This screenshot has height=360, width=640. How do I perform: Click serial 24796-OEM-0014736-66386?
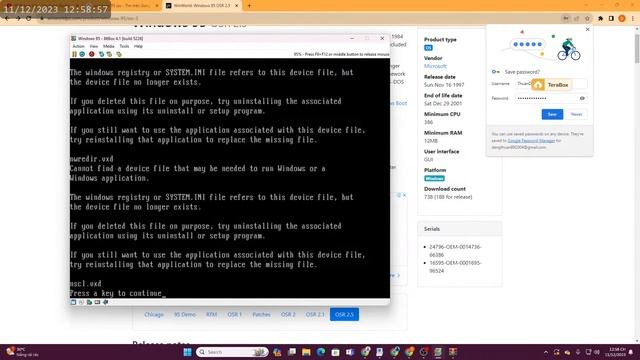[x=455, y=251]
